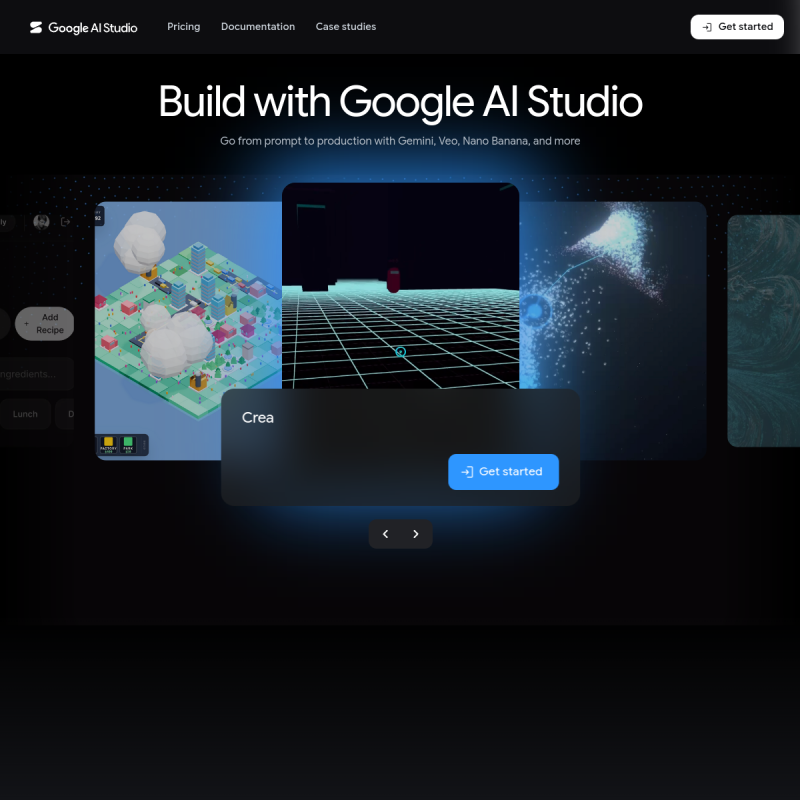Click the Google AI Studio logo

[x=83, y=28]
